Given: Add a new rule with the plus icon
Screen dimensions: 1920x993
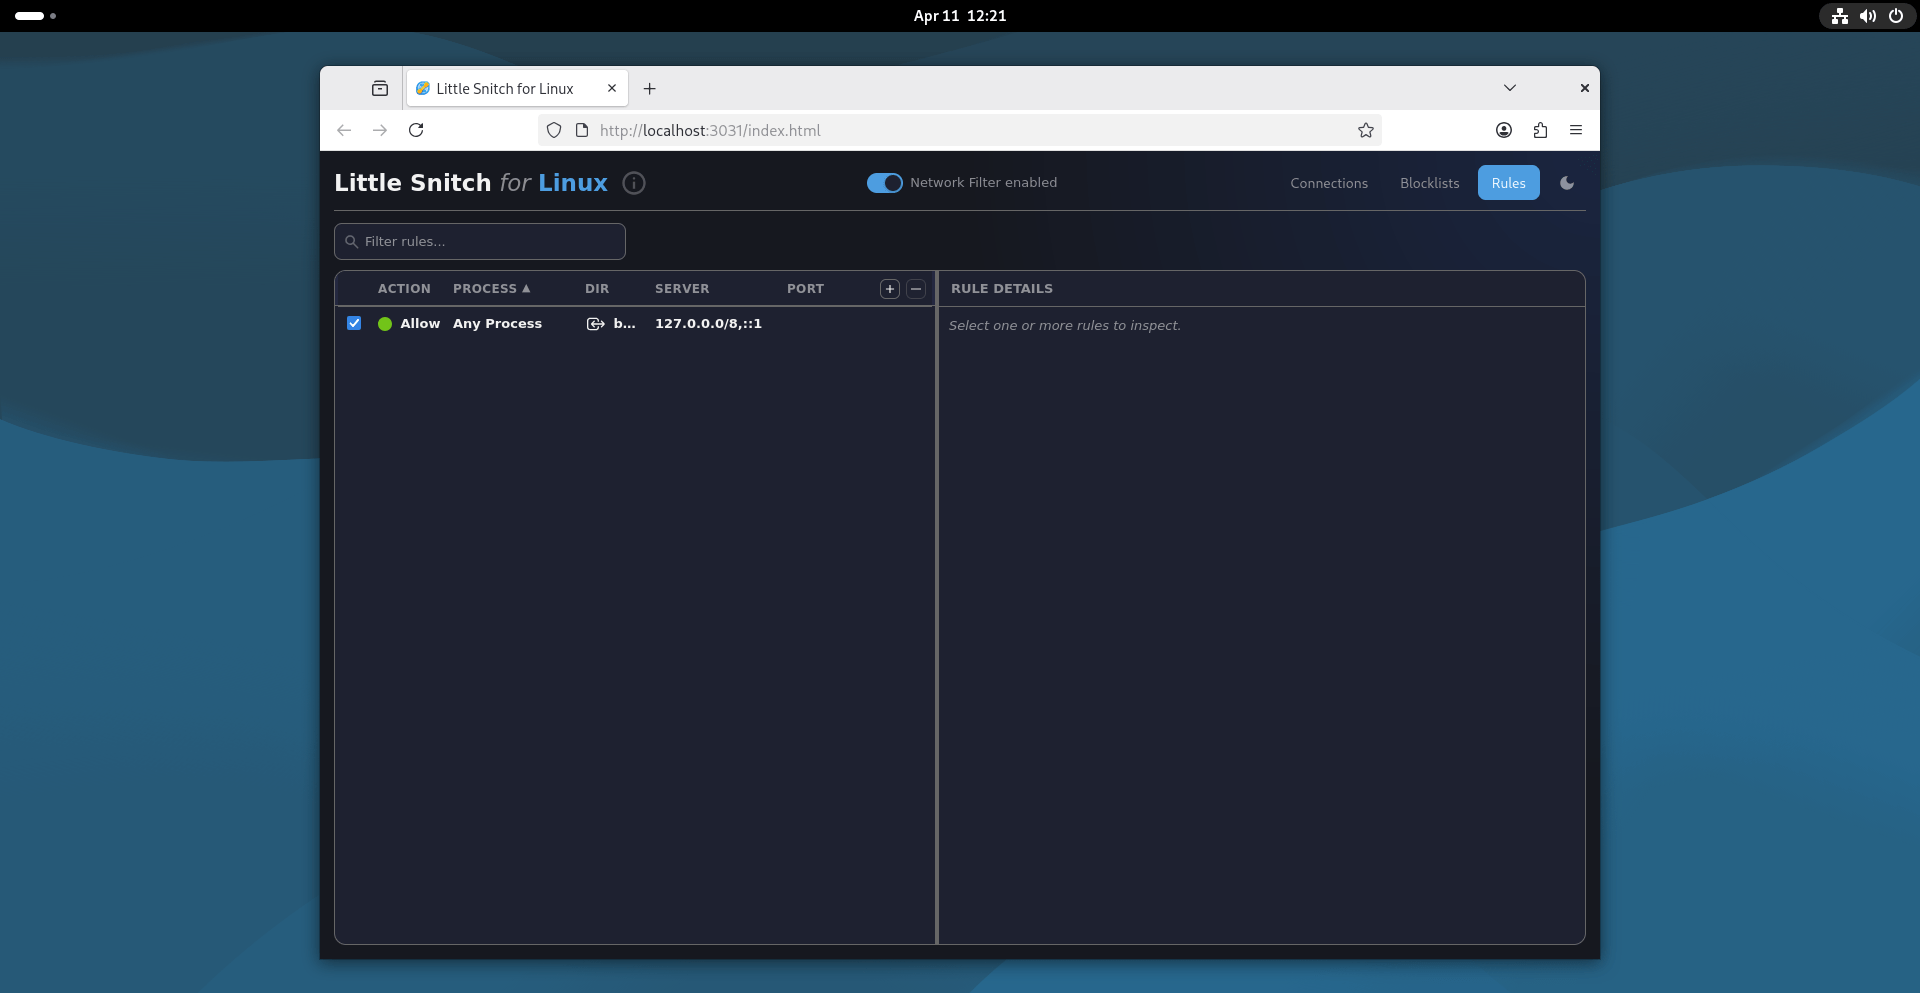Looking at the screenshot, I should 889,289.
